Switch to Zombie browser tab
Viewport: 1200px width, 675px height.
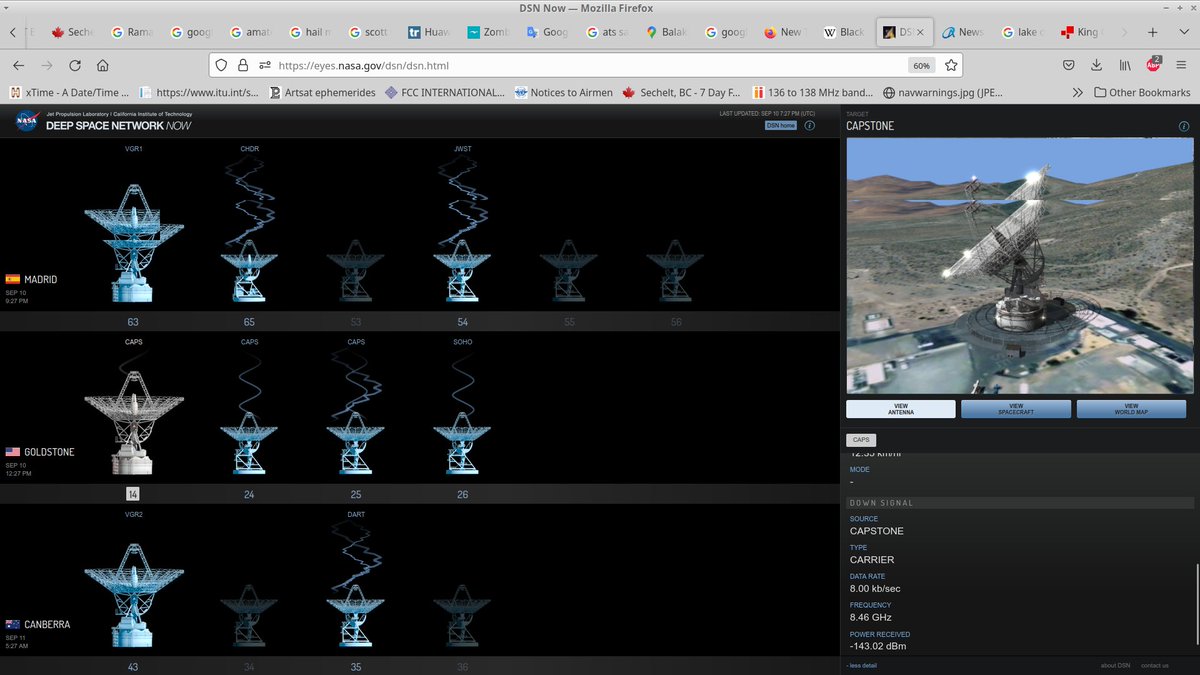(487, 32)
